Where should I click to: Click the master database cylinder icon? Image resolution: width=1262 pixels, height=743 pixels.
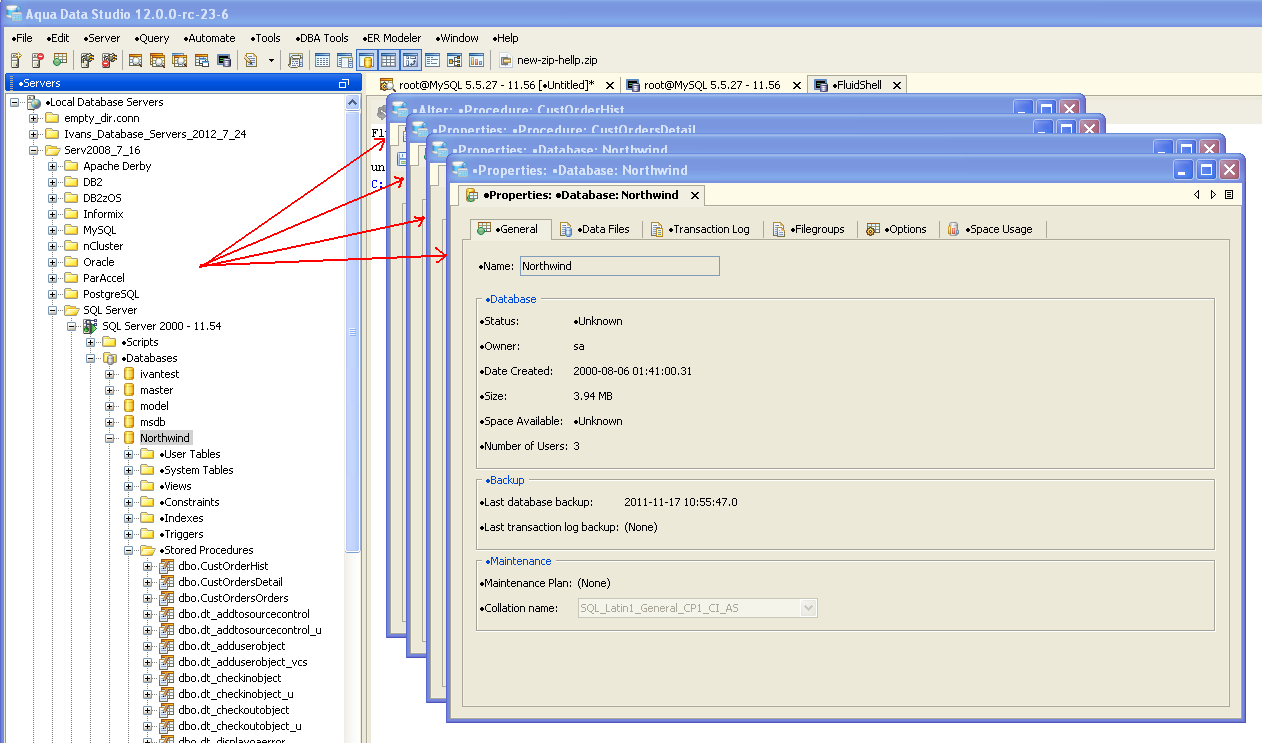[x=129, y=390]
